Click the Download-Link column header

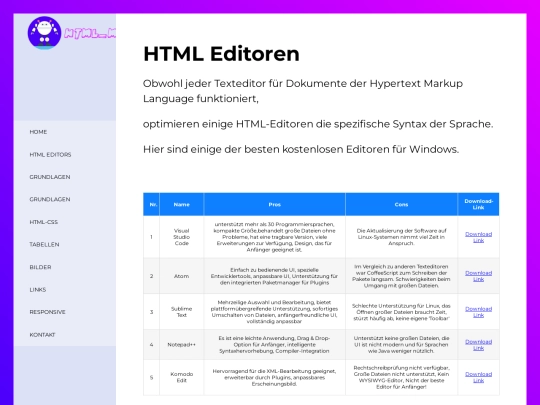(x=478, y=204)
